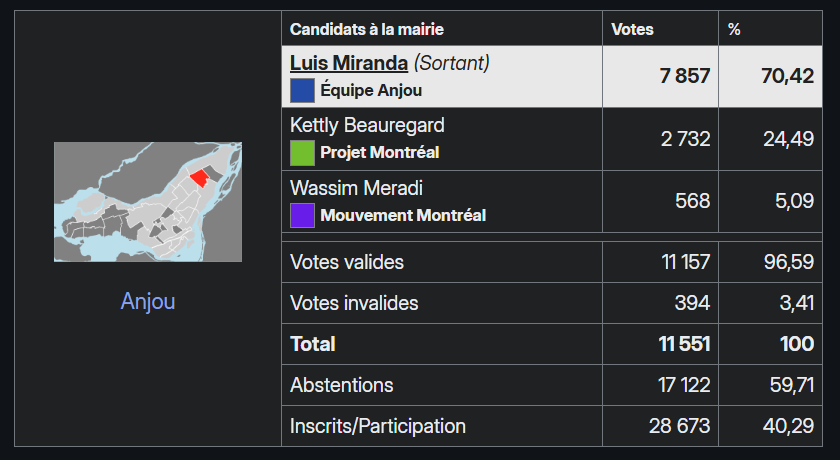Click the % column header
The height and width of the screenshot is (460, 840).
[x=734, y=29]
